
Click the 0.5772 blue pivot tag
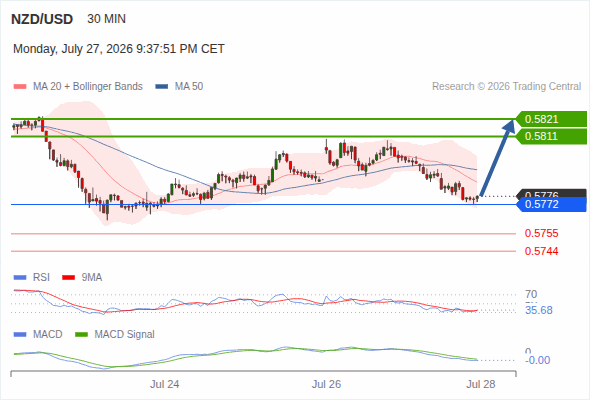552,204
